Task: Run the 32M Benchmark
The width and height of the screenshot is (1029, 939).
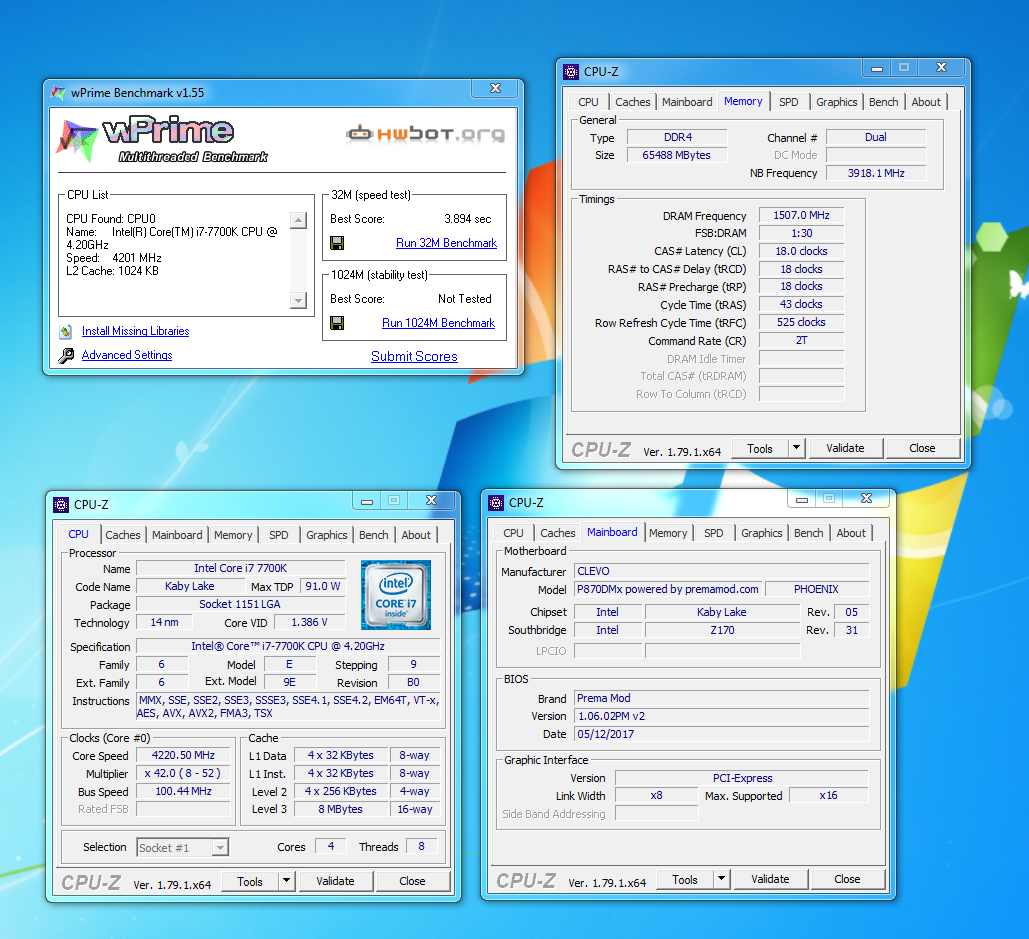Action: (446, 243)
